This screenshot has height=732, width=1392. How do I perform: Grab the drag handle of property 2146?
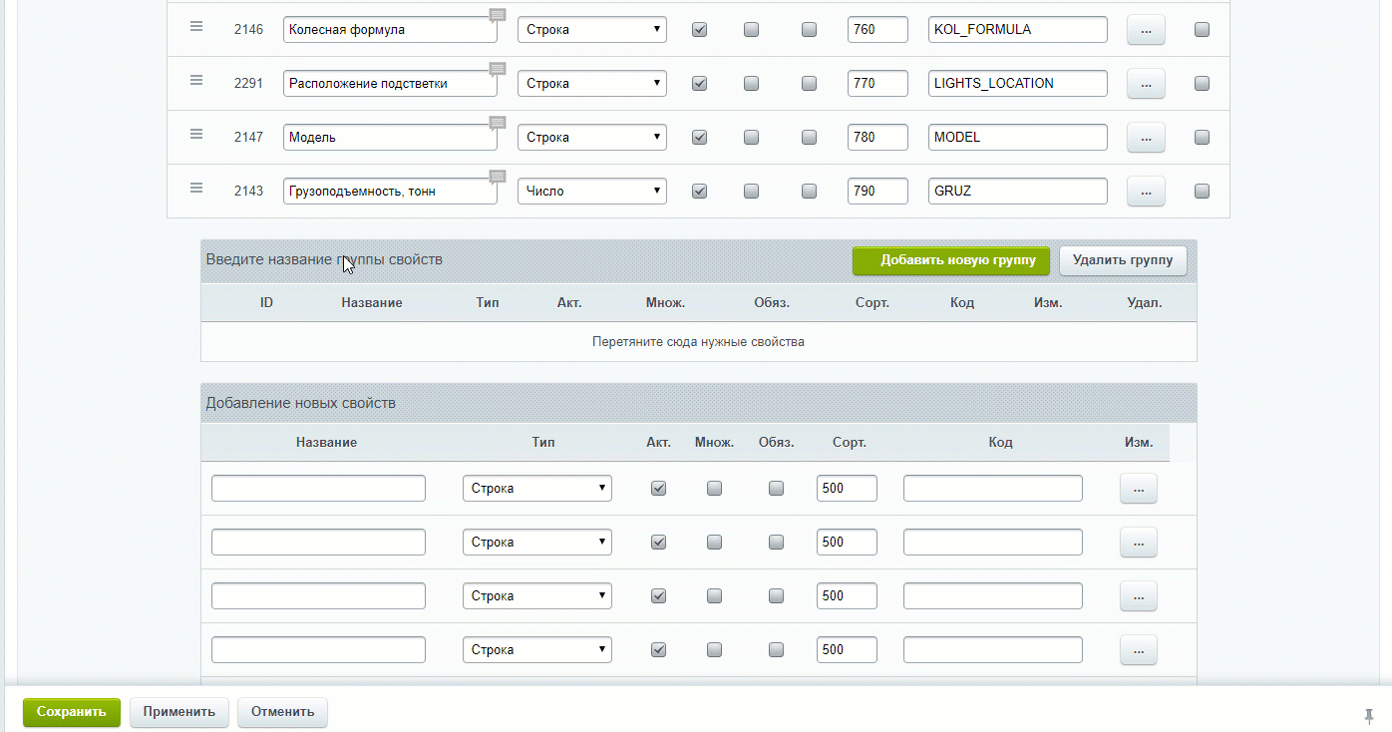197,26
